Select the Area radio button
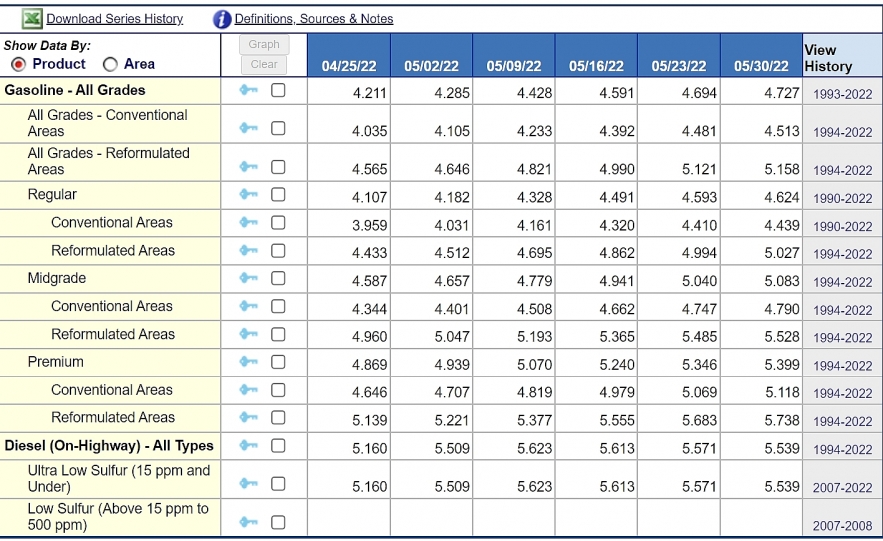 click(110, 64)
